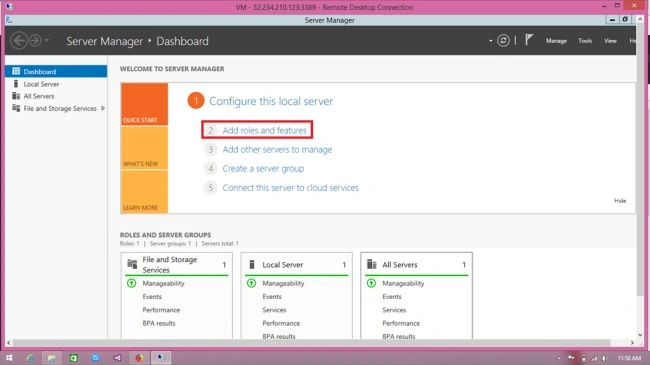Click the refresh dashboard icon
This screenshot has width=650, height=365.
pos(503,41)
